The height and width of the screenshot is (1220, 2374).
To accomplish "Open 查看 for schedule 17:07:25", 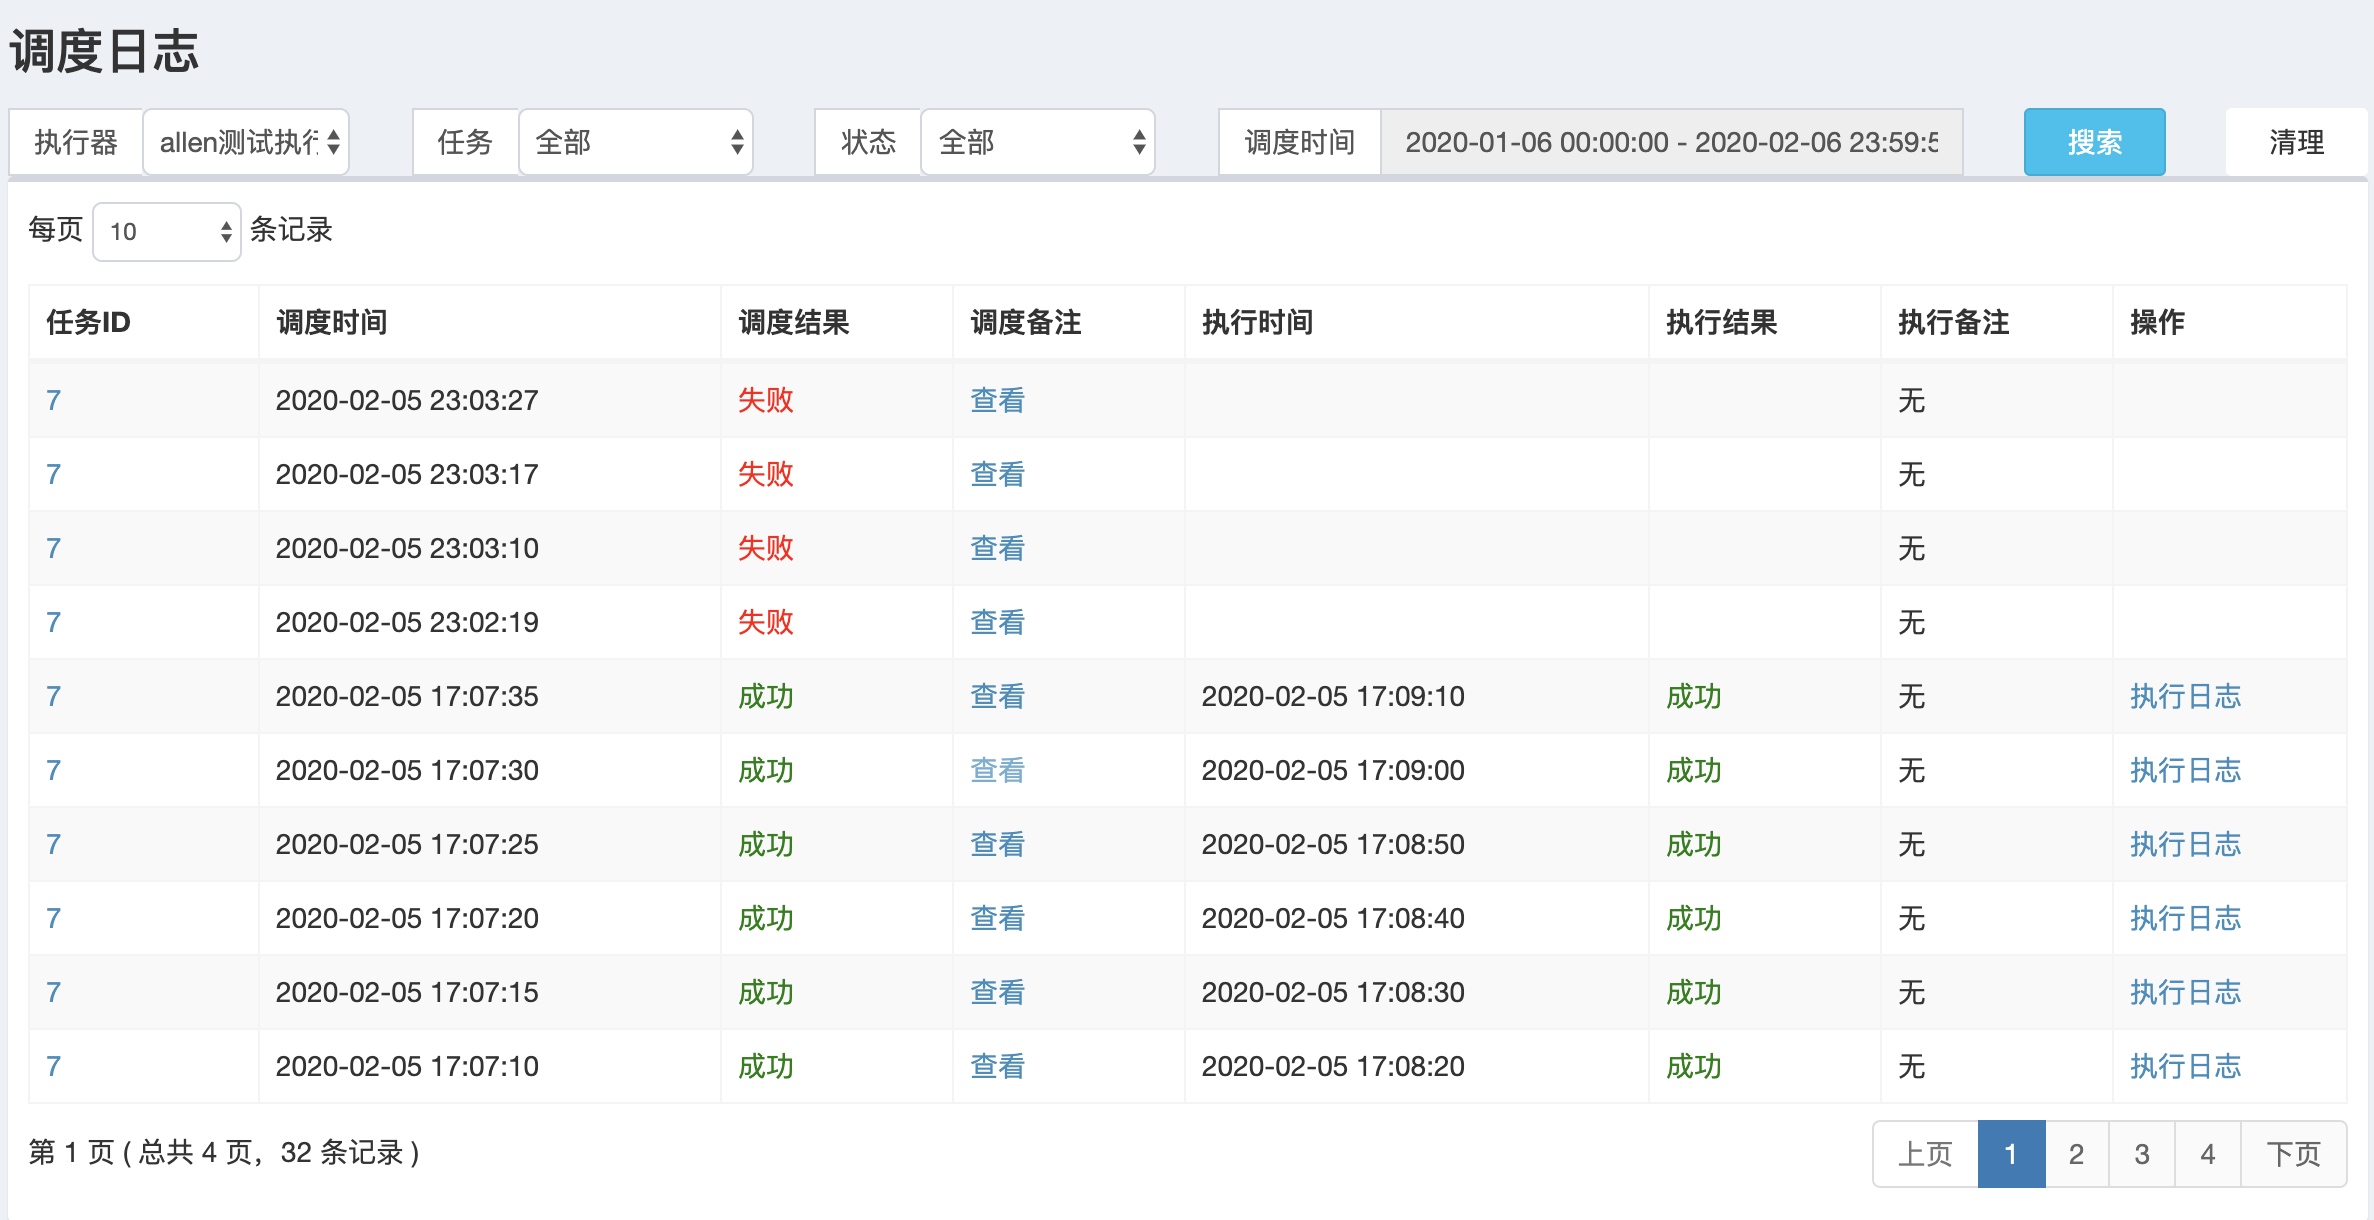I will point(997,844).
